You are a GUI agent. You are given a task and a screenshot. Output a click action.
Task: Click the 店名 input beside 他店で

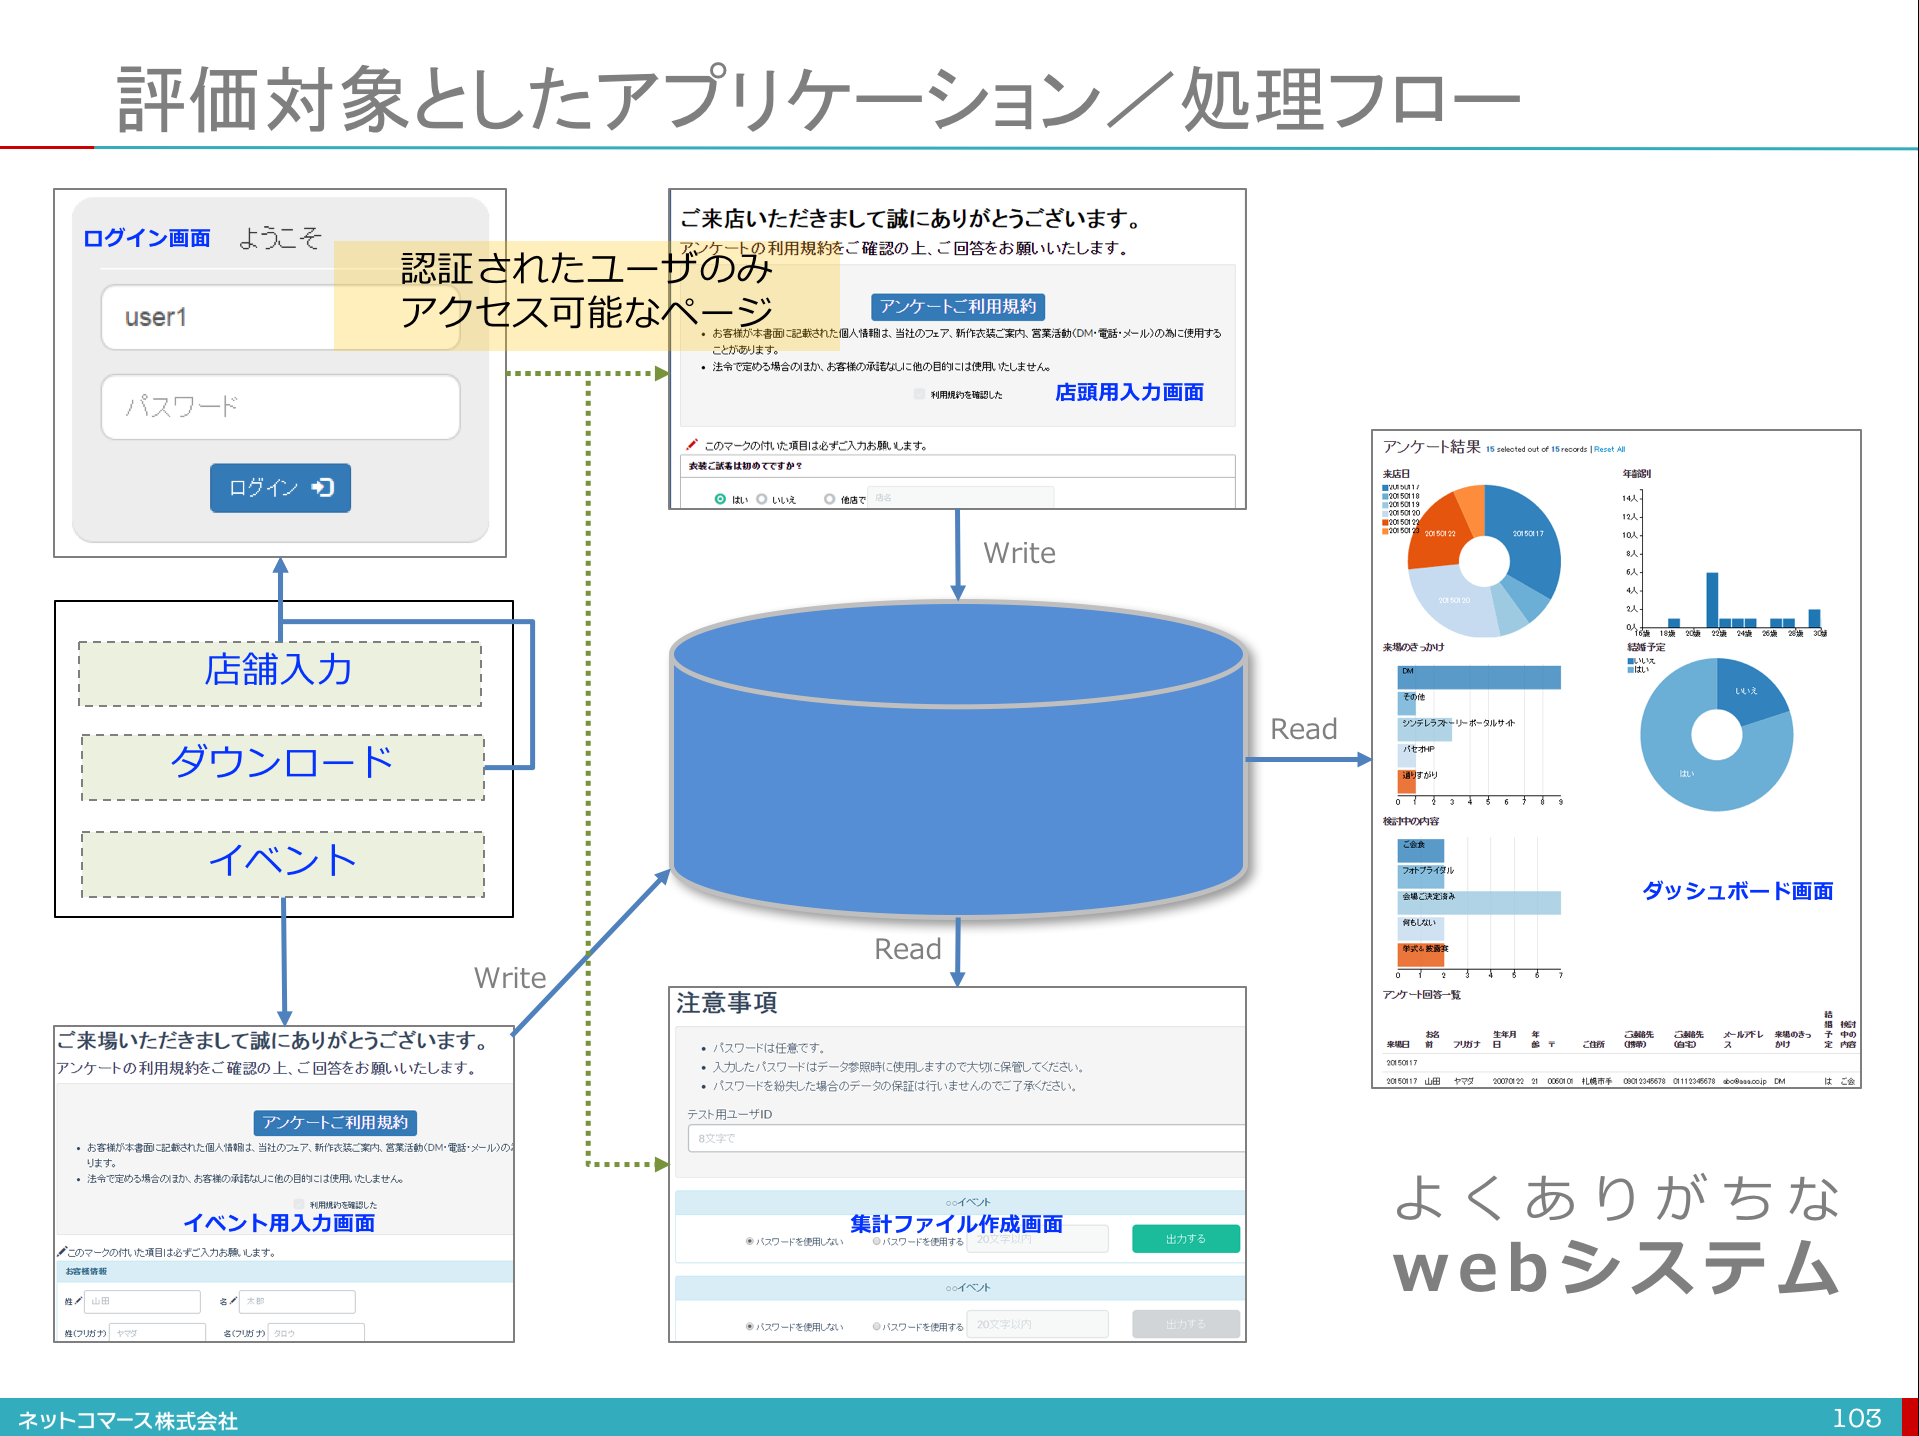961,498
